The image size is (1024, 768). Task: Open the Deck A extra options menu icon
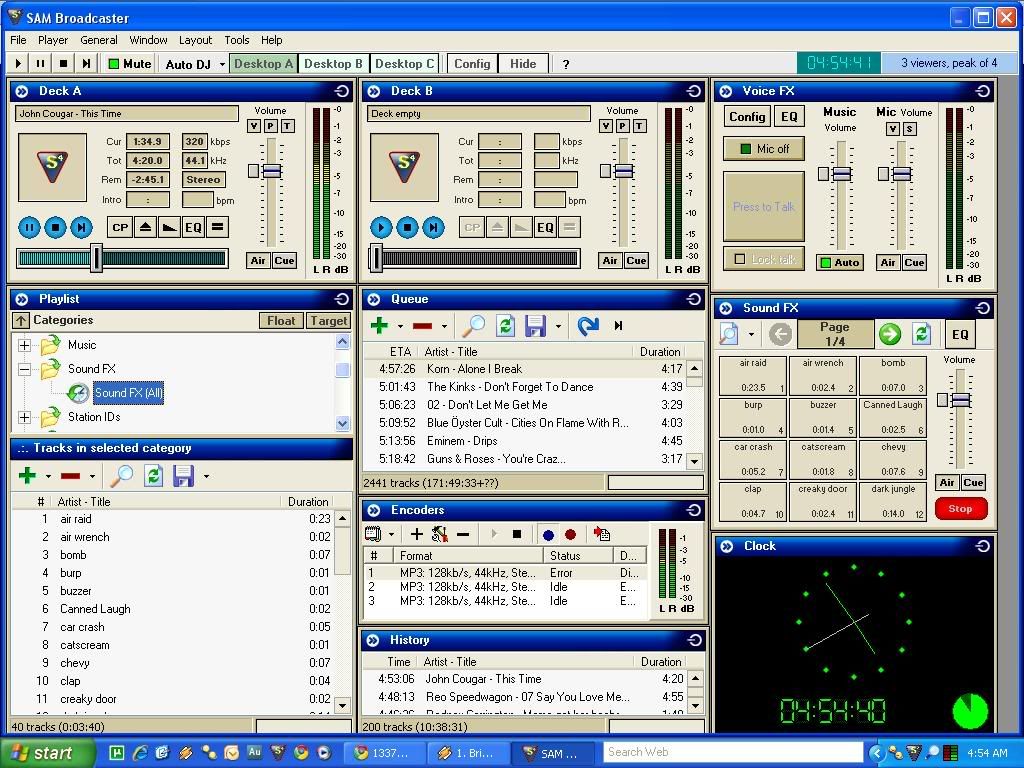(x=217, y=227)
